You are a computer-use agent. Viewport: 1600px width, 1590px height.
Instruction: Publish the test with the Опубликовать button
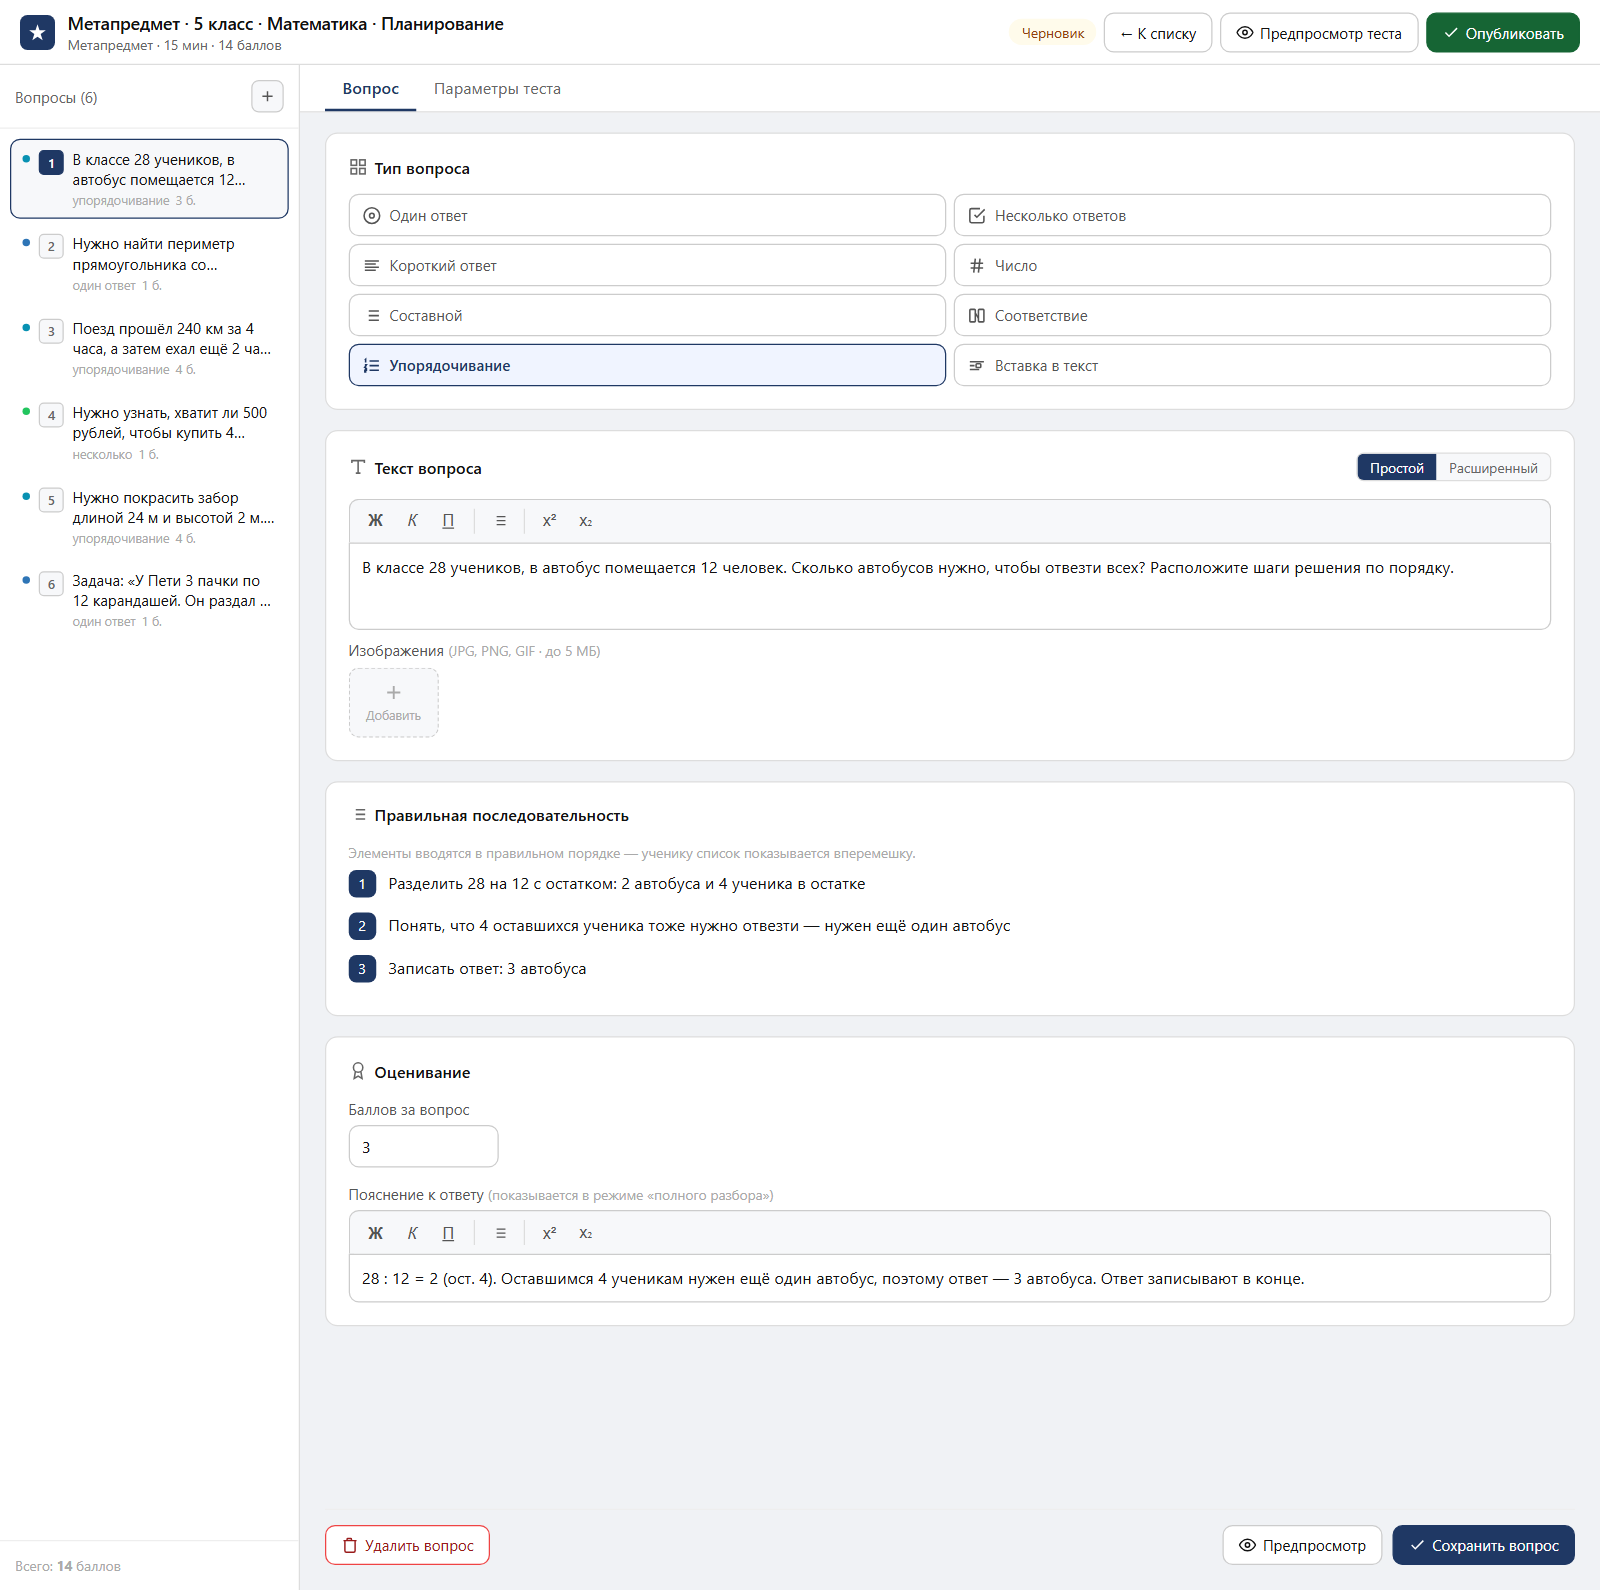point(1503,33)
